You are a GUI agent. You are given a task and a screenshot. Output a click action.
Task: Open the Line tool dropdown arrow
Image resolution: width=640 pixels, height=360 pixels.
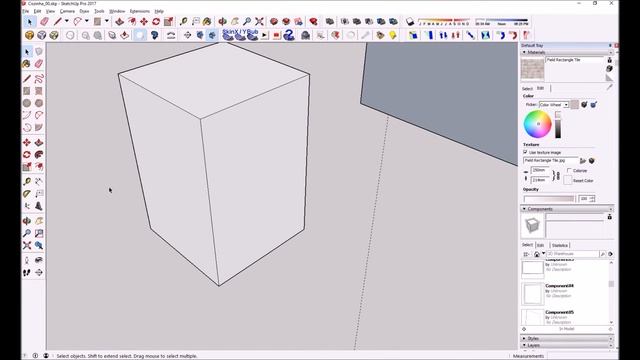point(67,21)
